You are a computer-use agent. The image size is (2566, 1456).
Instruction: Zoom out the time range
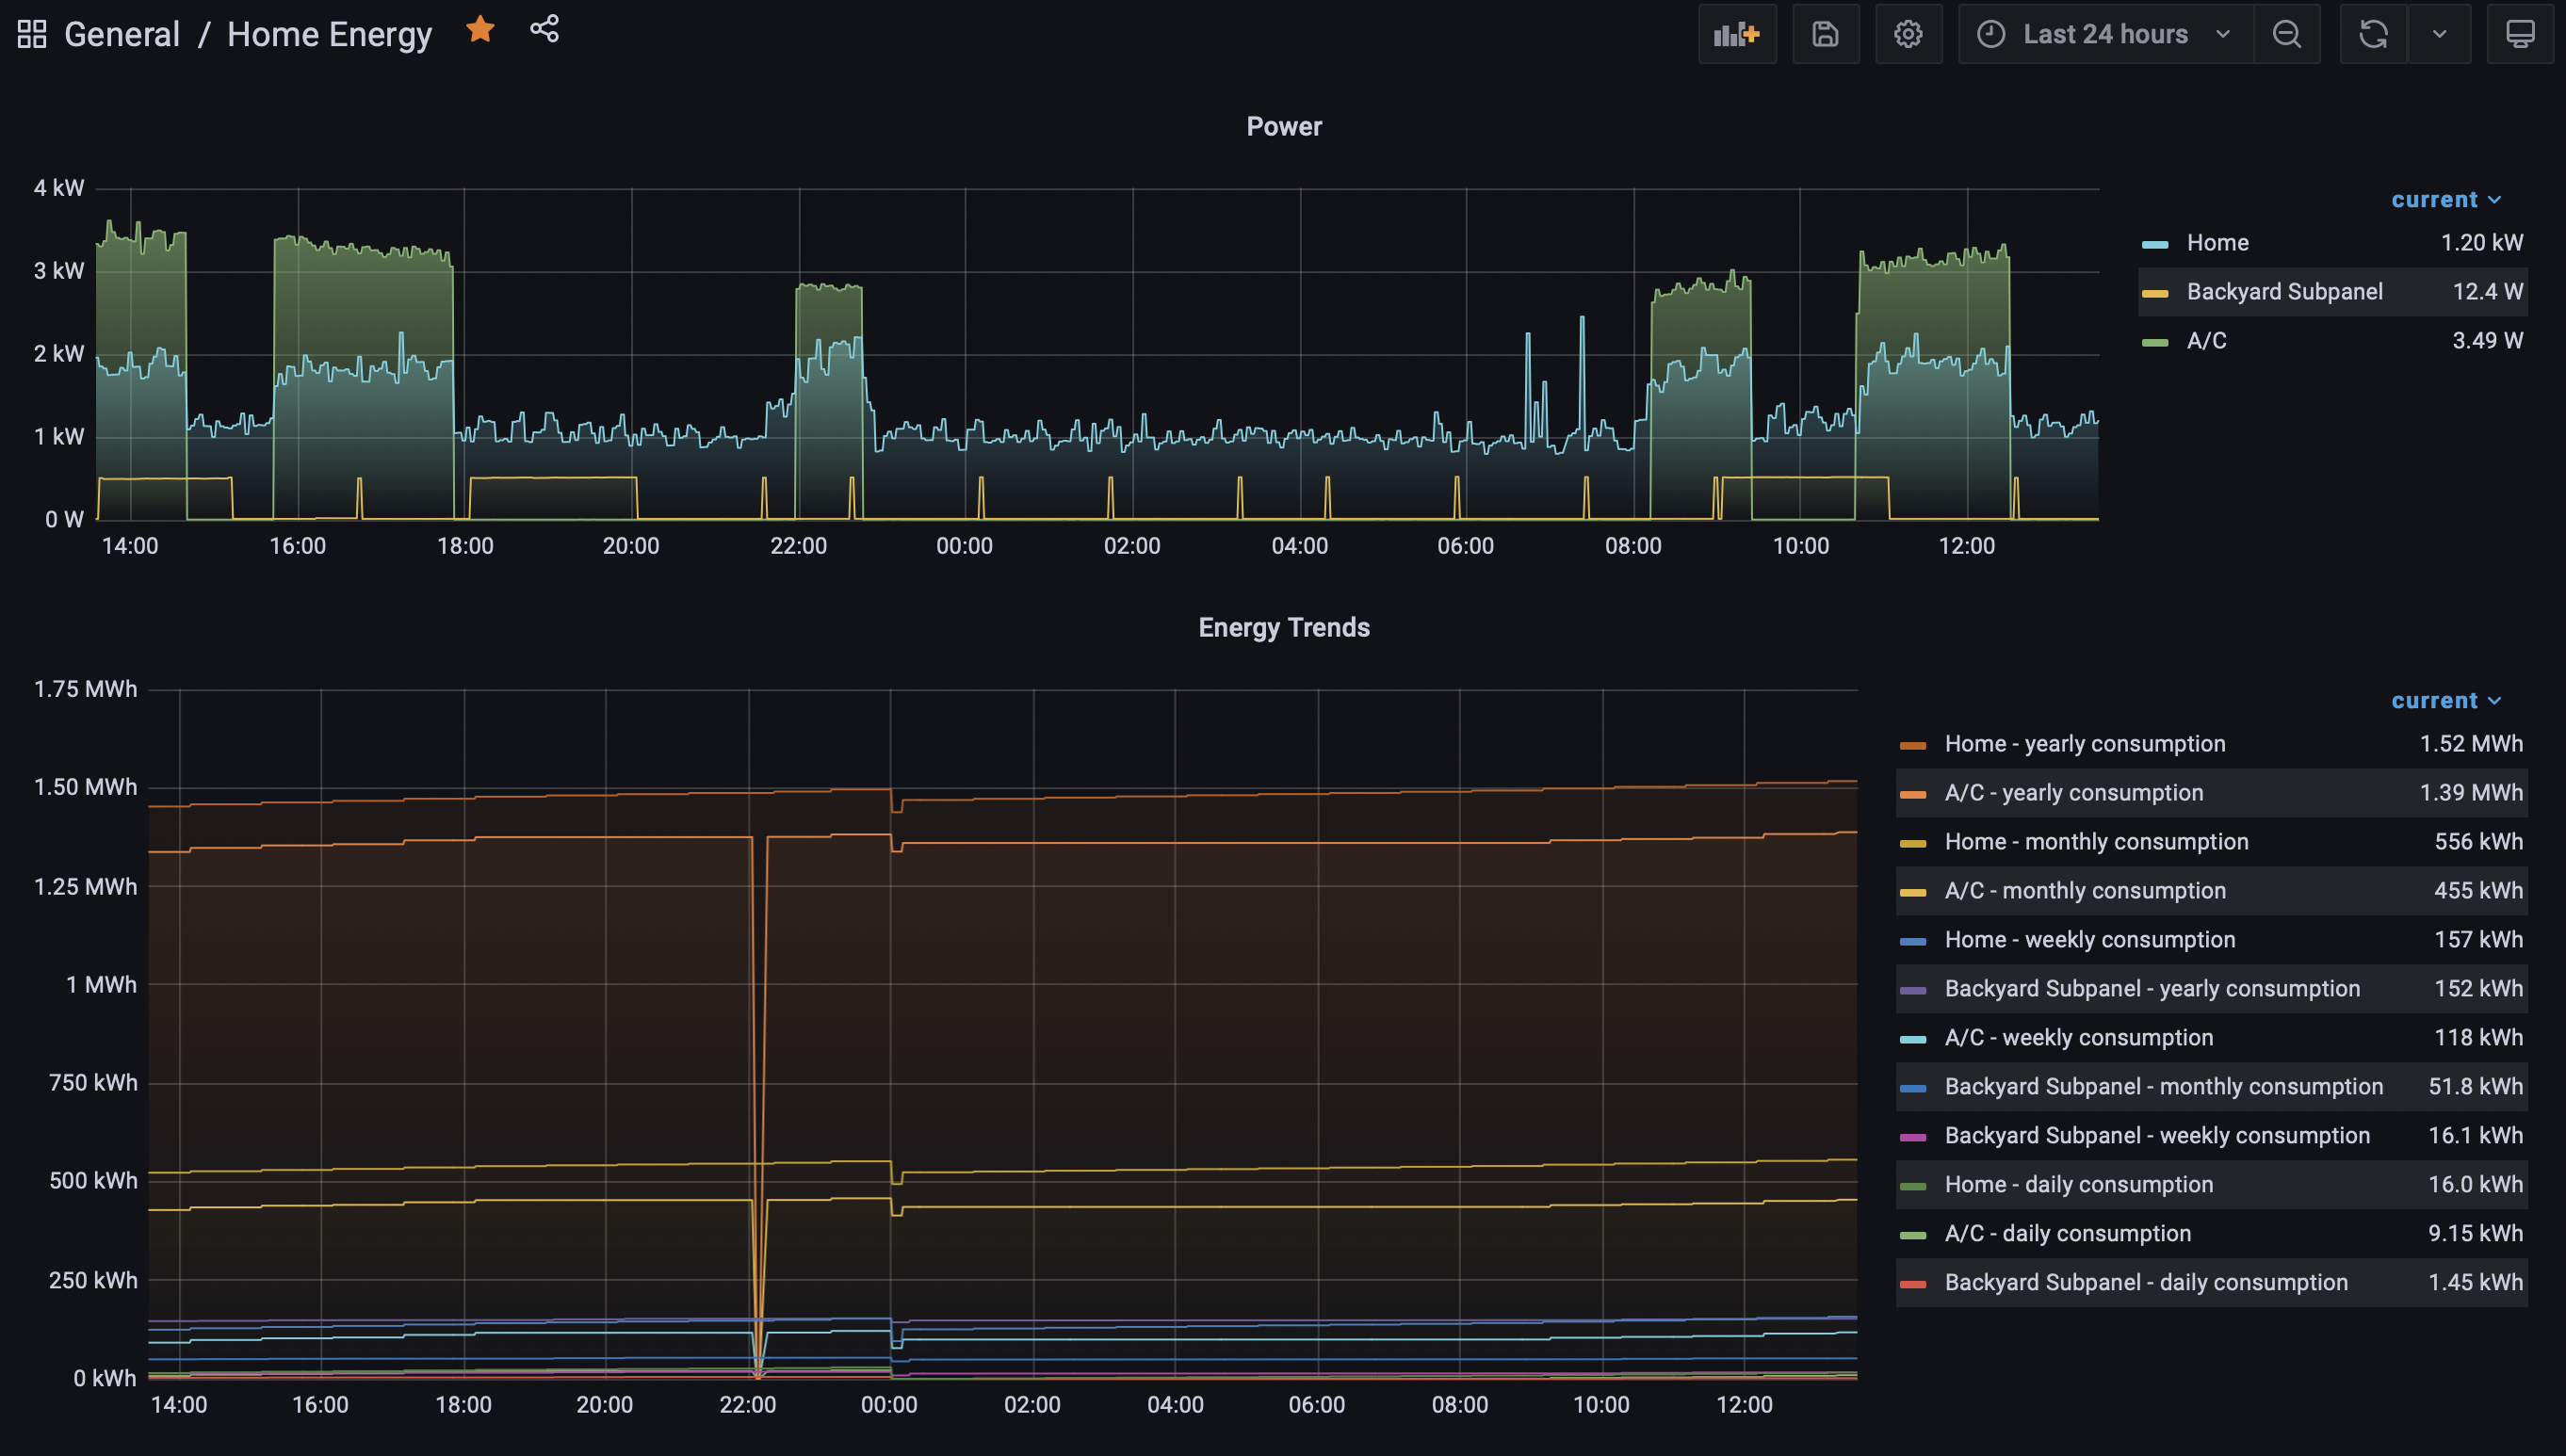click(2286, 34)
